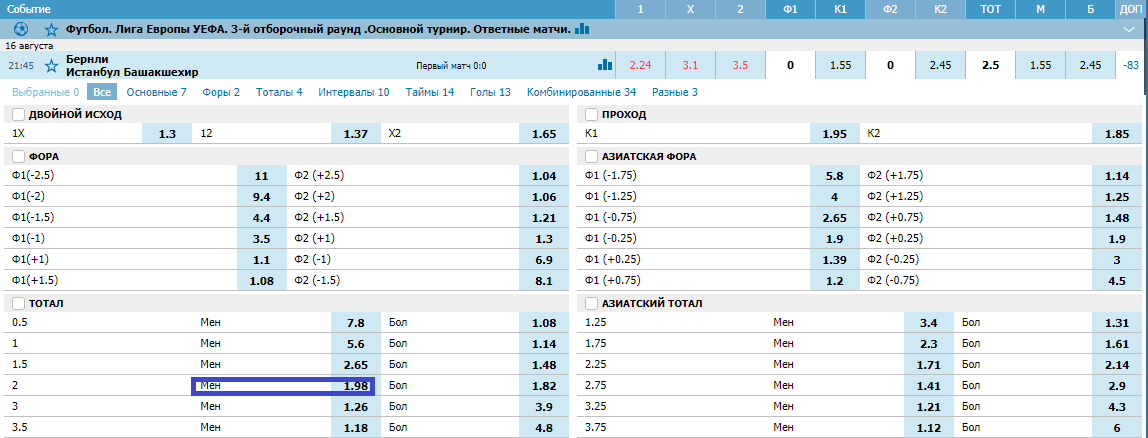This screenshot has width=1148, height=438.
Task: Tick the АЗИАТСКАЯ ФОРА checkbox
Action: [592, 157]
